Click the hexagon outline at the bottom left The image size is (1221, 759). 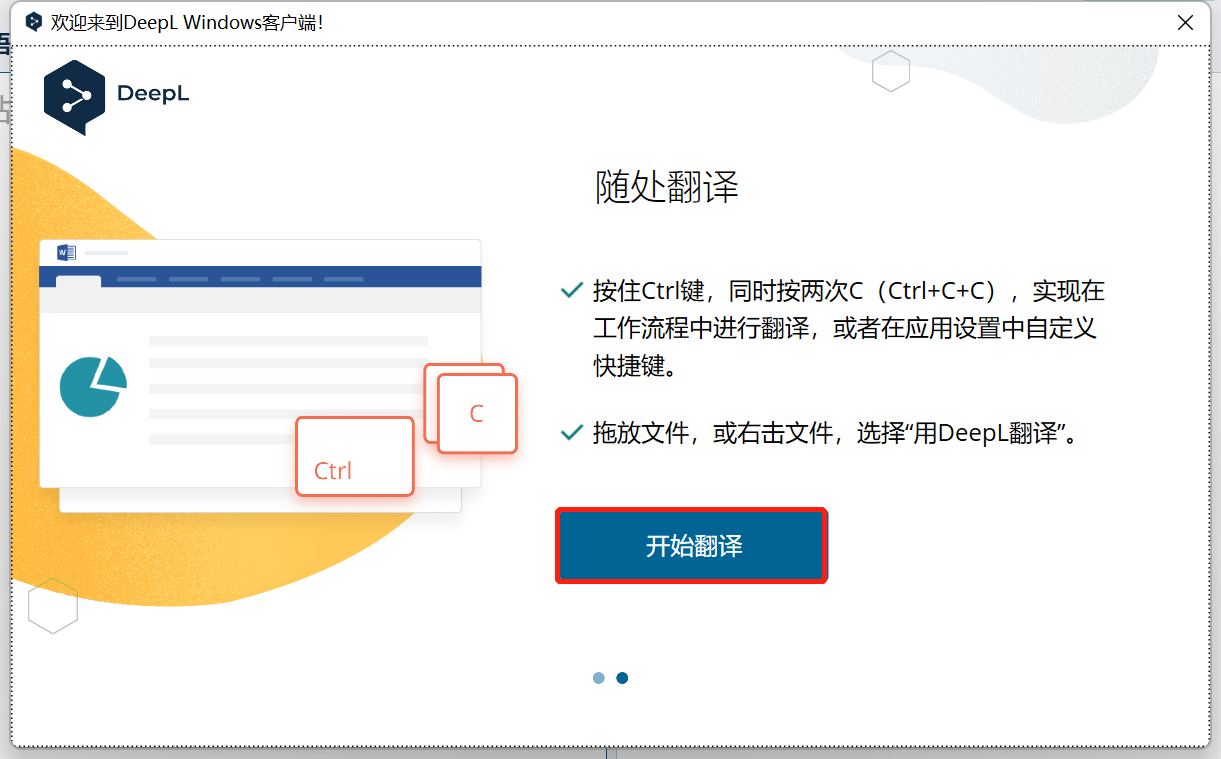tap(52, 605)
